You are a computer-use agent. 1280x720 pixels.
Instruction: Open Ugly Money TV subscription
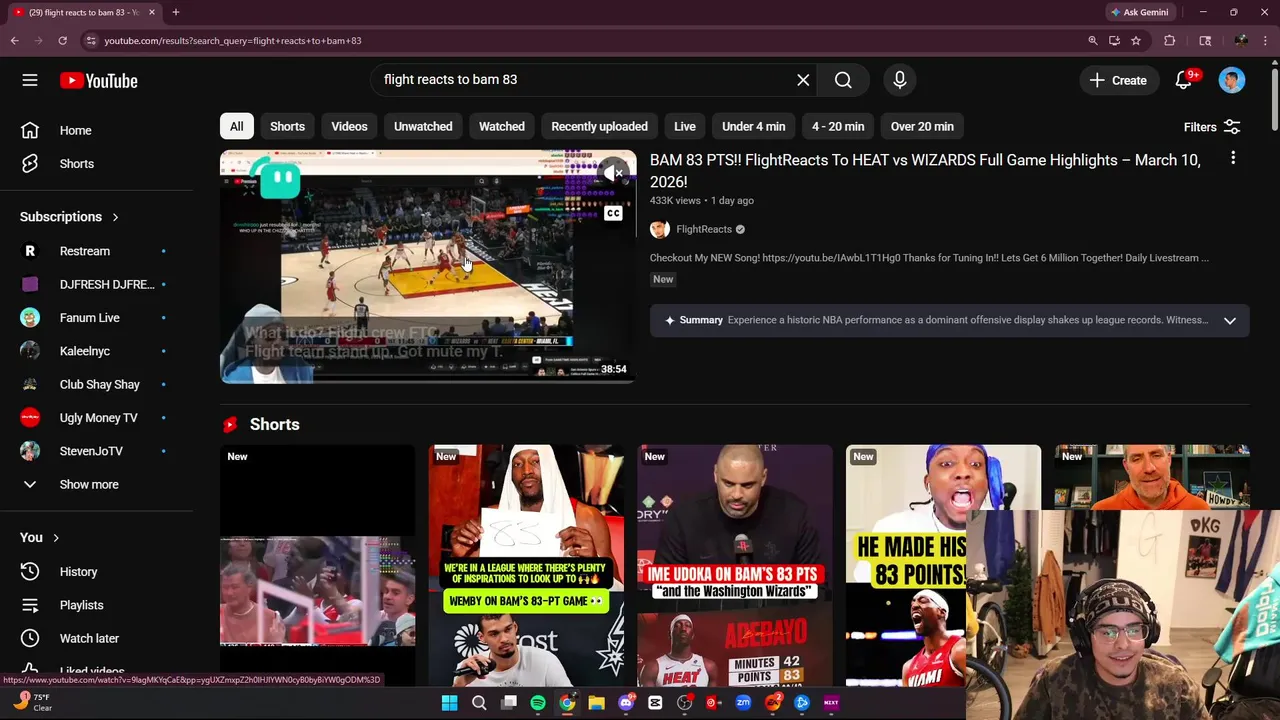click(96, 418)
